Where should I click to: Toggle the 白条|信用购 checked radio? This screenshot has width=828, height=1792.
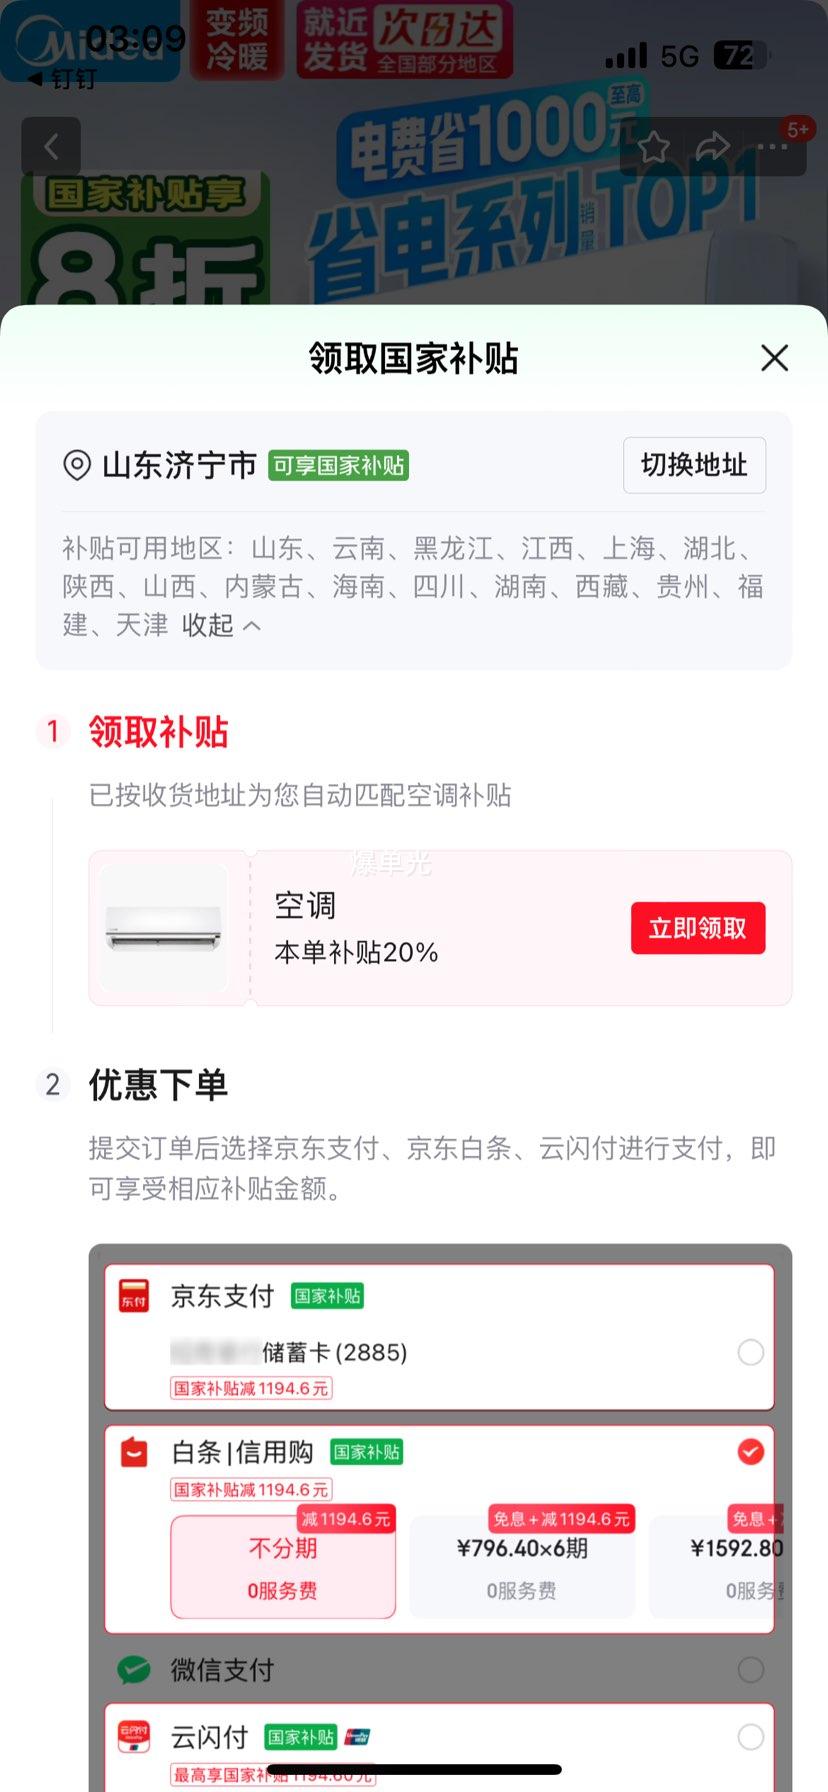pyautogui.click(x=750, y=1451)
